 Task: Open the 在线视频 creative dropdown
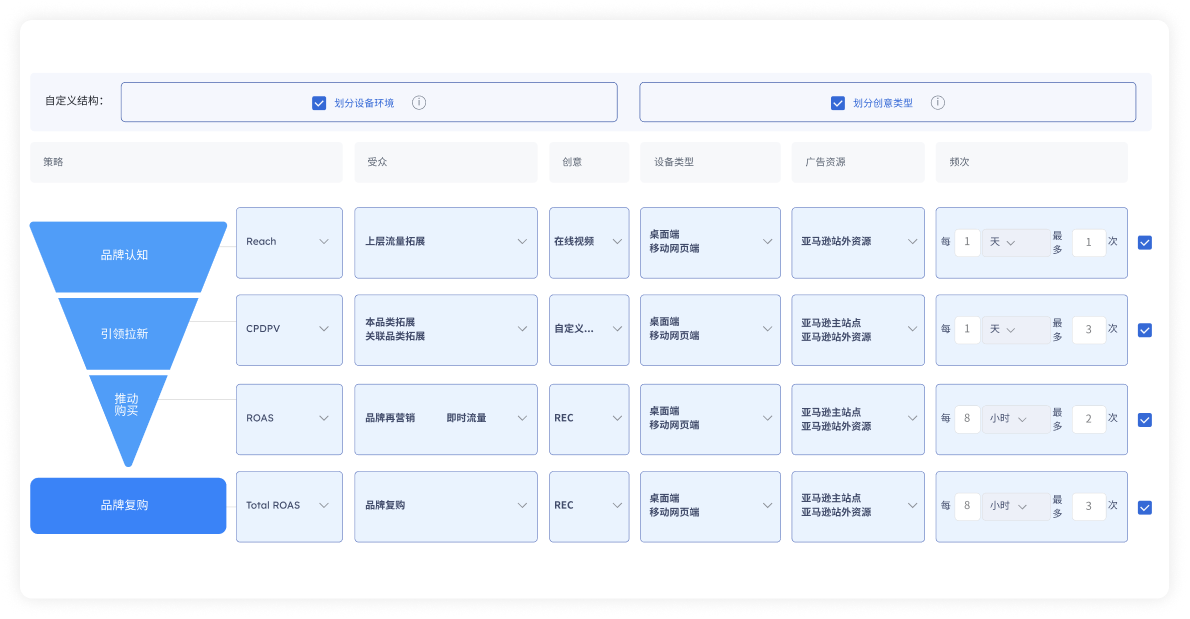click(x=588, y=242)
